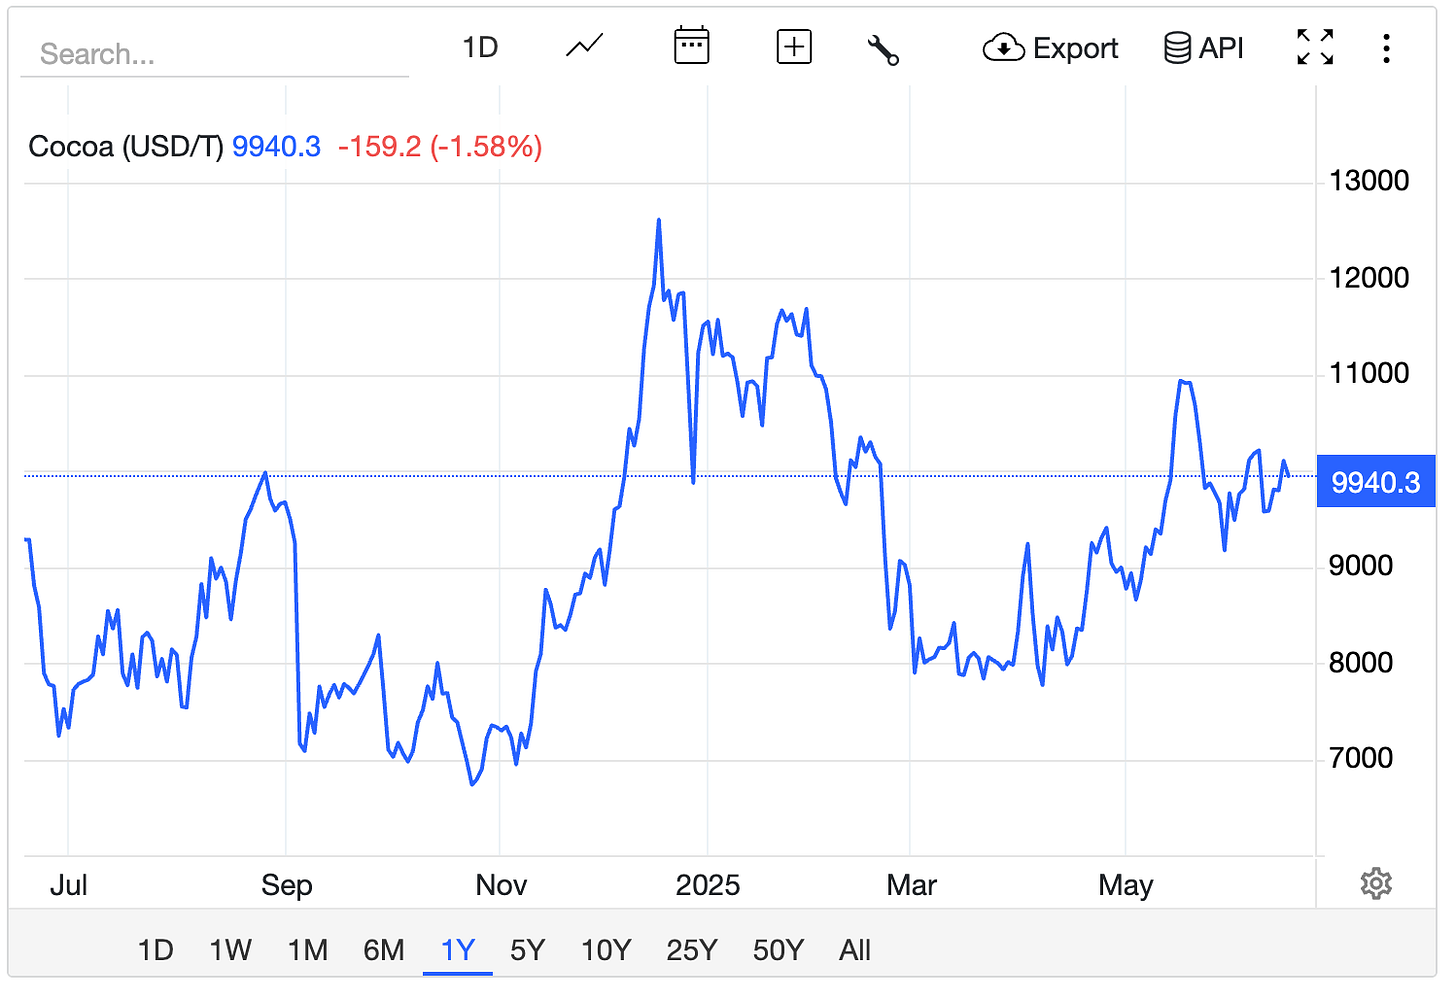
Task: Click the Search input field
Action: coord(215,53)
